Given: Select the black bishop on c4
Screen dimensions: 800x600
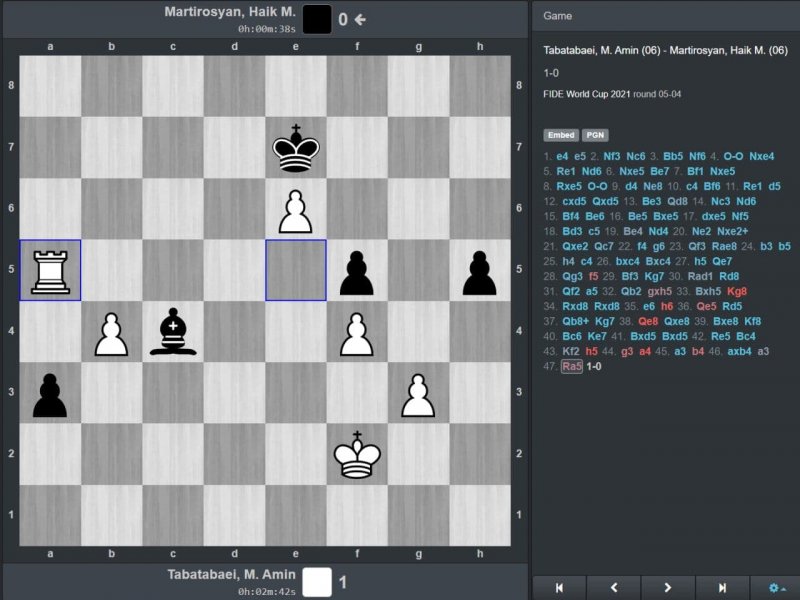Looking at the screenshot, I should [x=173, y=332].
